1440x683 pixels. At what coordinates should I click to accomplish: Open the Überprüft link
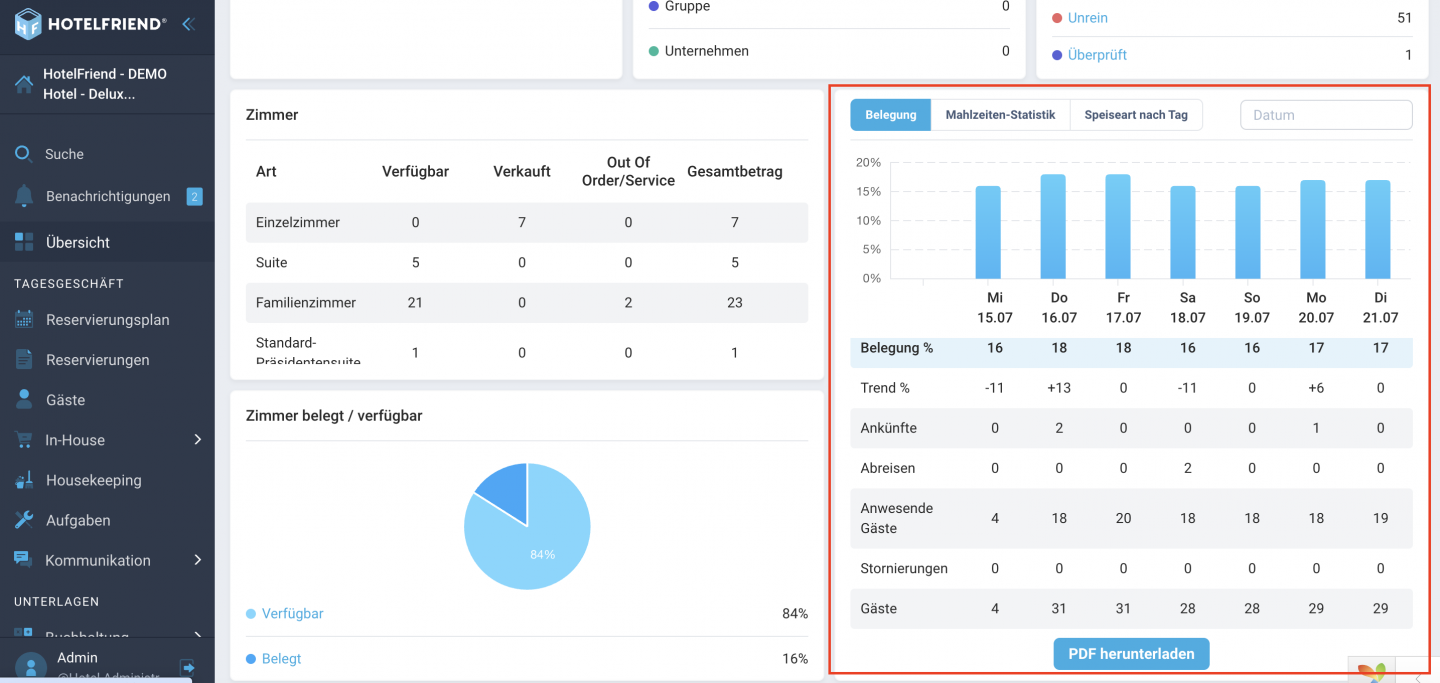[x=1097, y=55]
